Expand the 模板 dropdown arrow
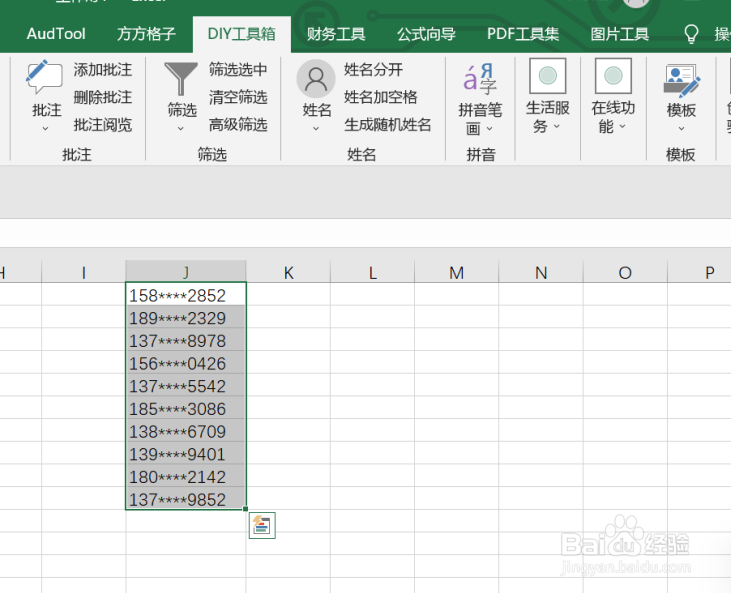 pos(681,129)
